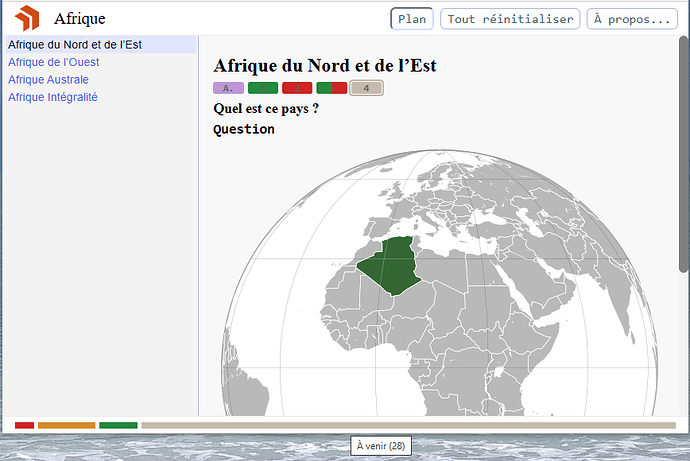Click the vertical scrollbar thumb
Screen dimensions: 690x461
[683, 154]
